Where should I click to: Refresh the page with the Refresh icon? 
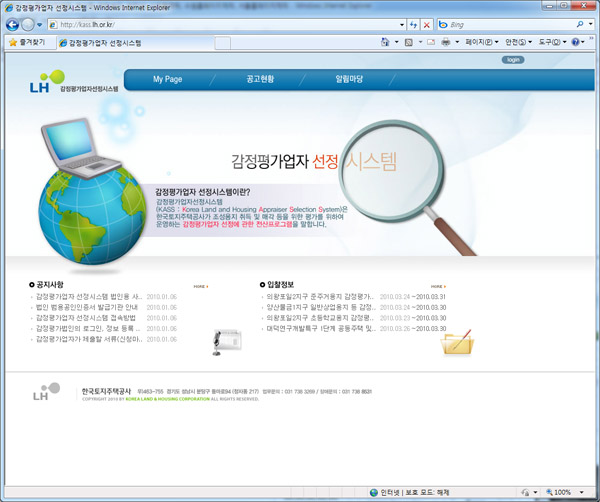tap(413, 25)
